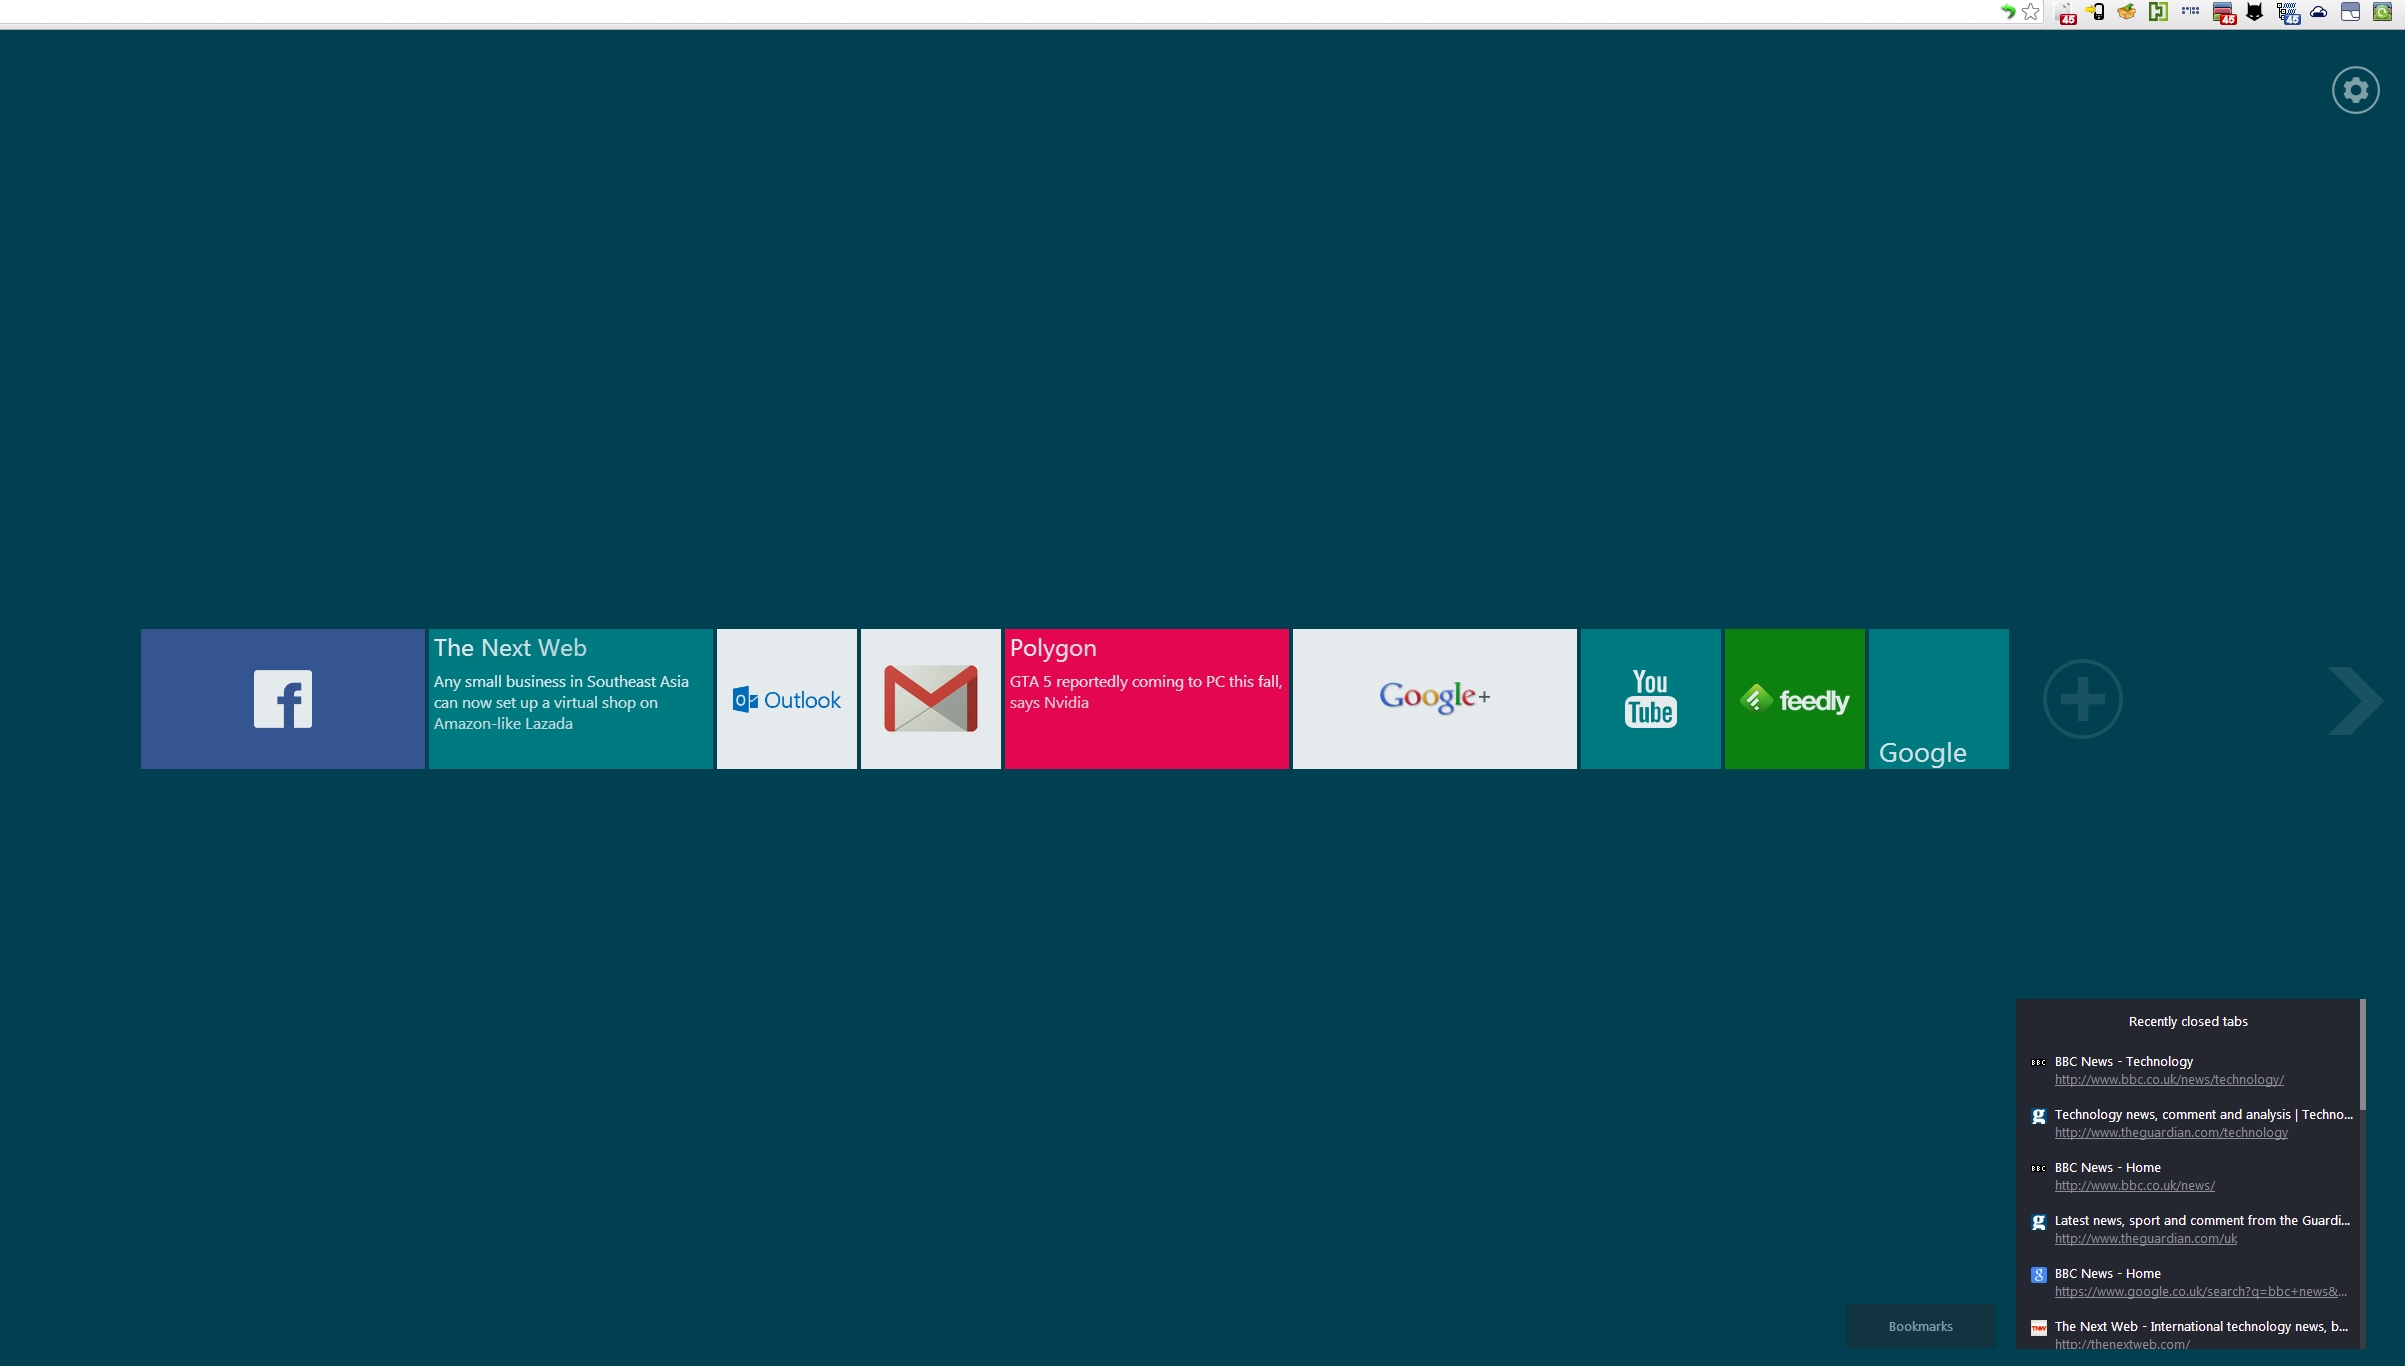Open the Google tile
2405x1366 pixels.
click(1939, 699)
